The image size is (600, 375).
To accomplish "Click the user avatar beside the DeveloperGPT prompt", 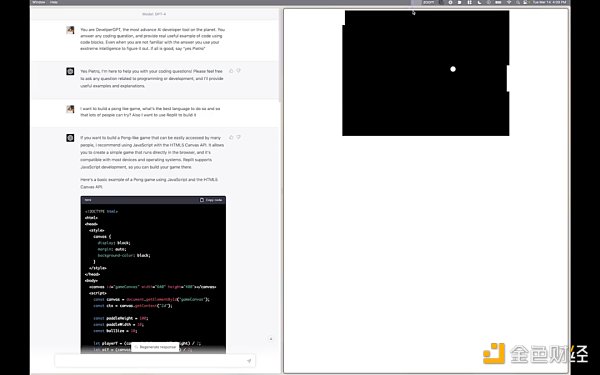I will coord(70,30).
